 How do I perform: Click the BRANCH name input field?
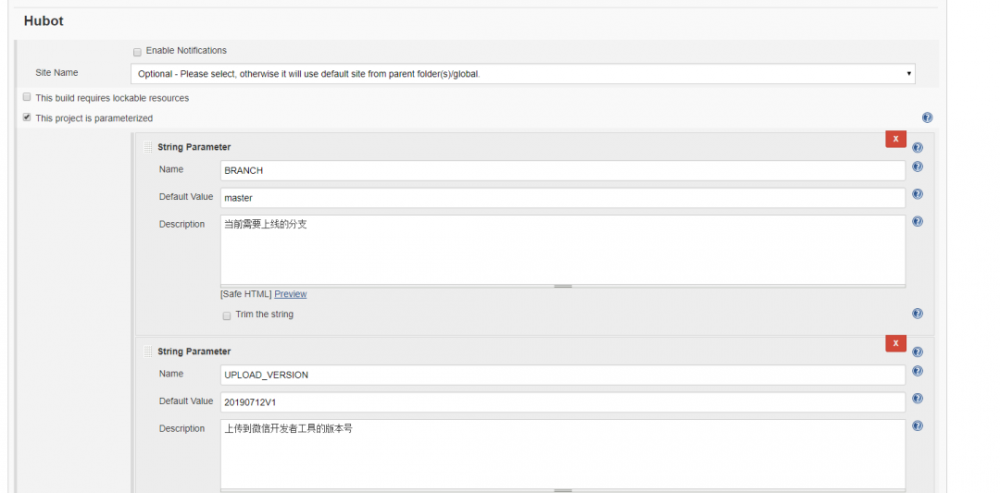[x=562, y=171]
